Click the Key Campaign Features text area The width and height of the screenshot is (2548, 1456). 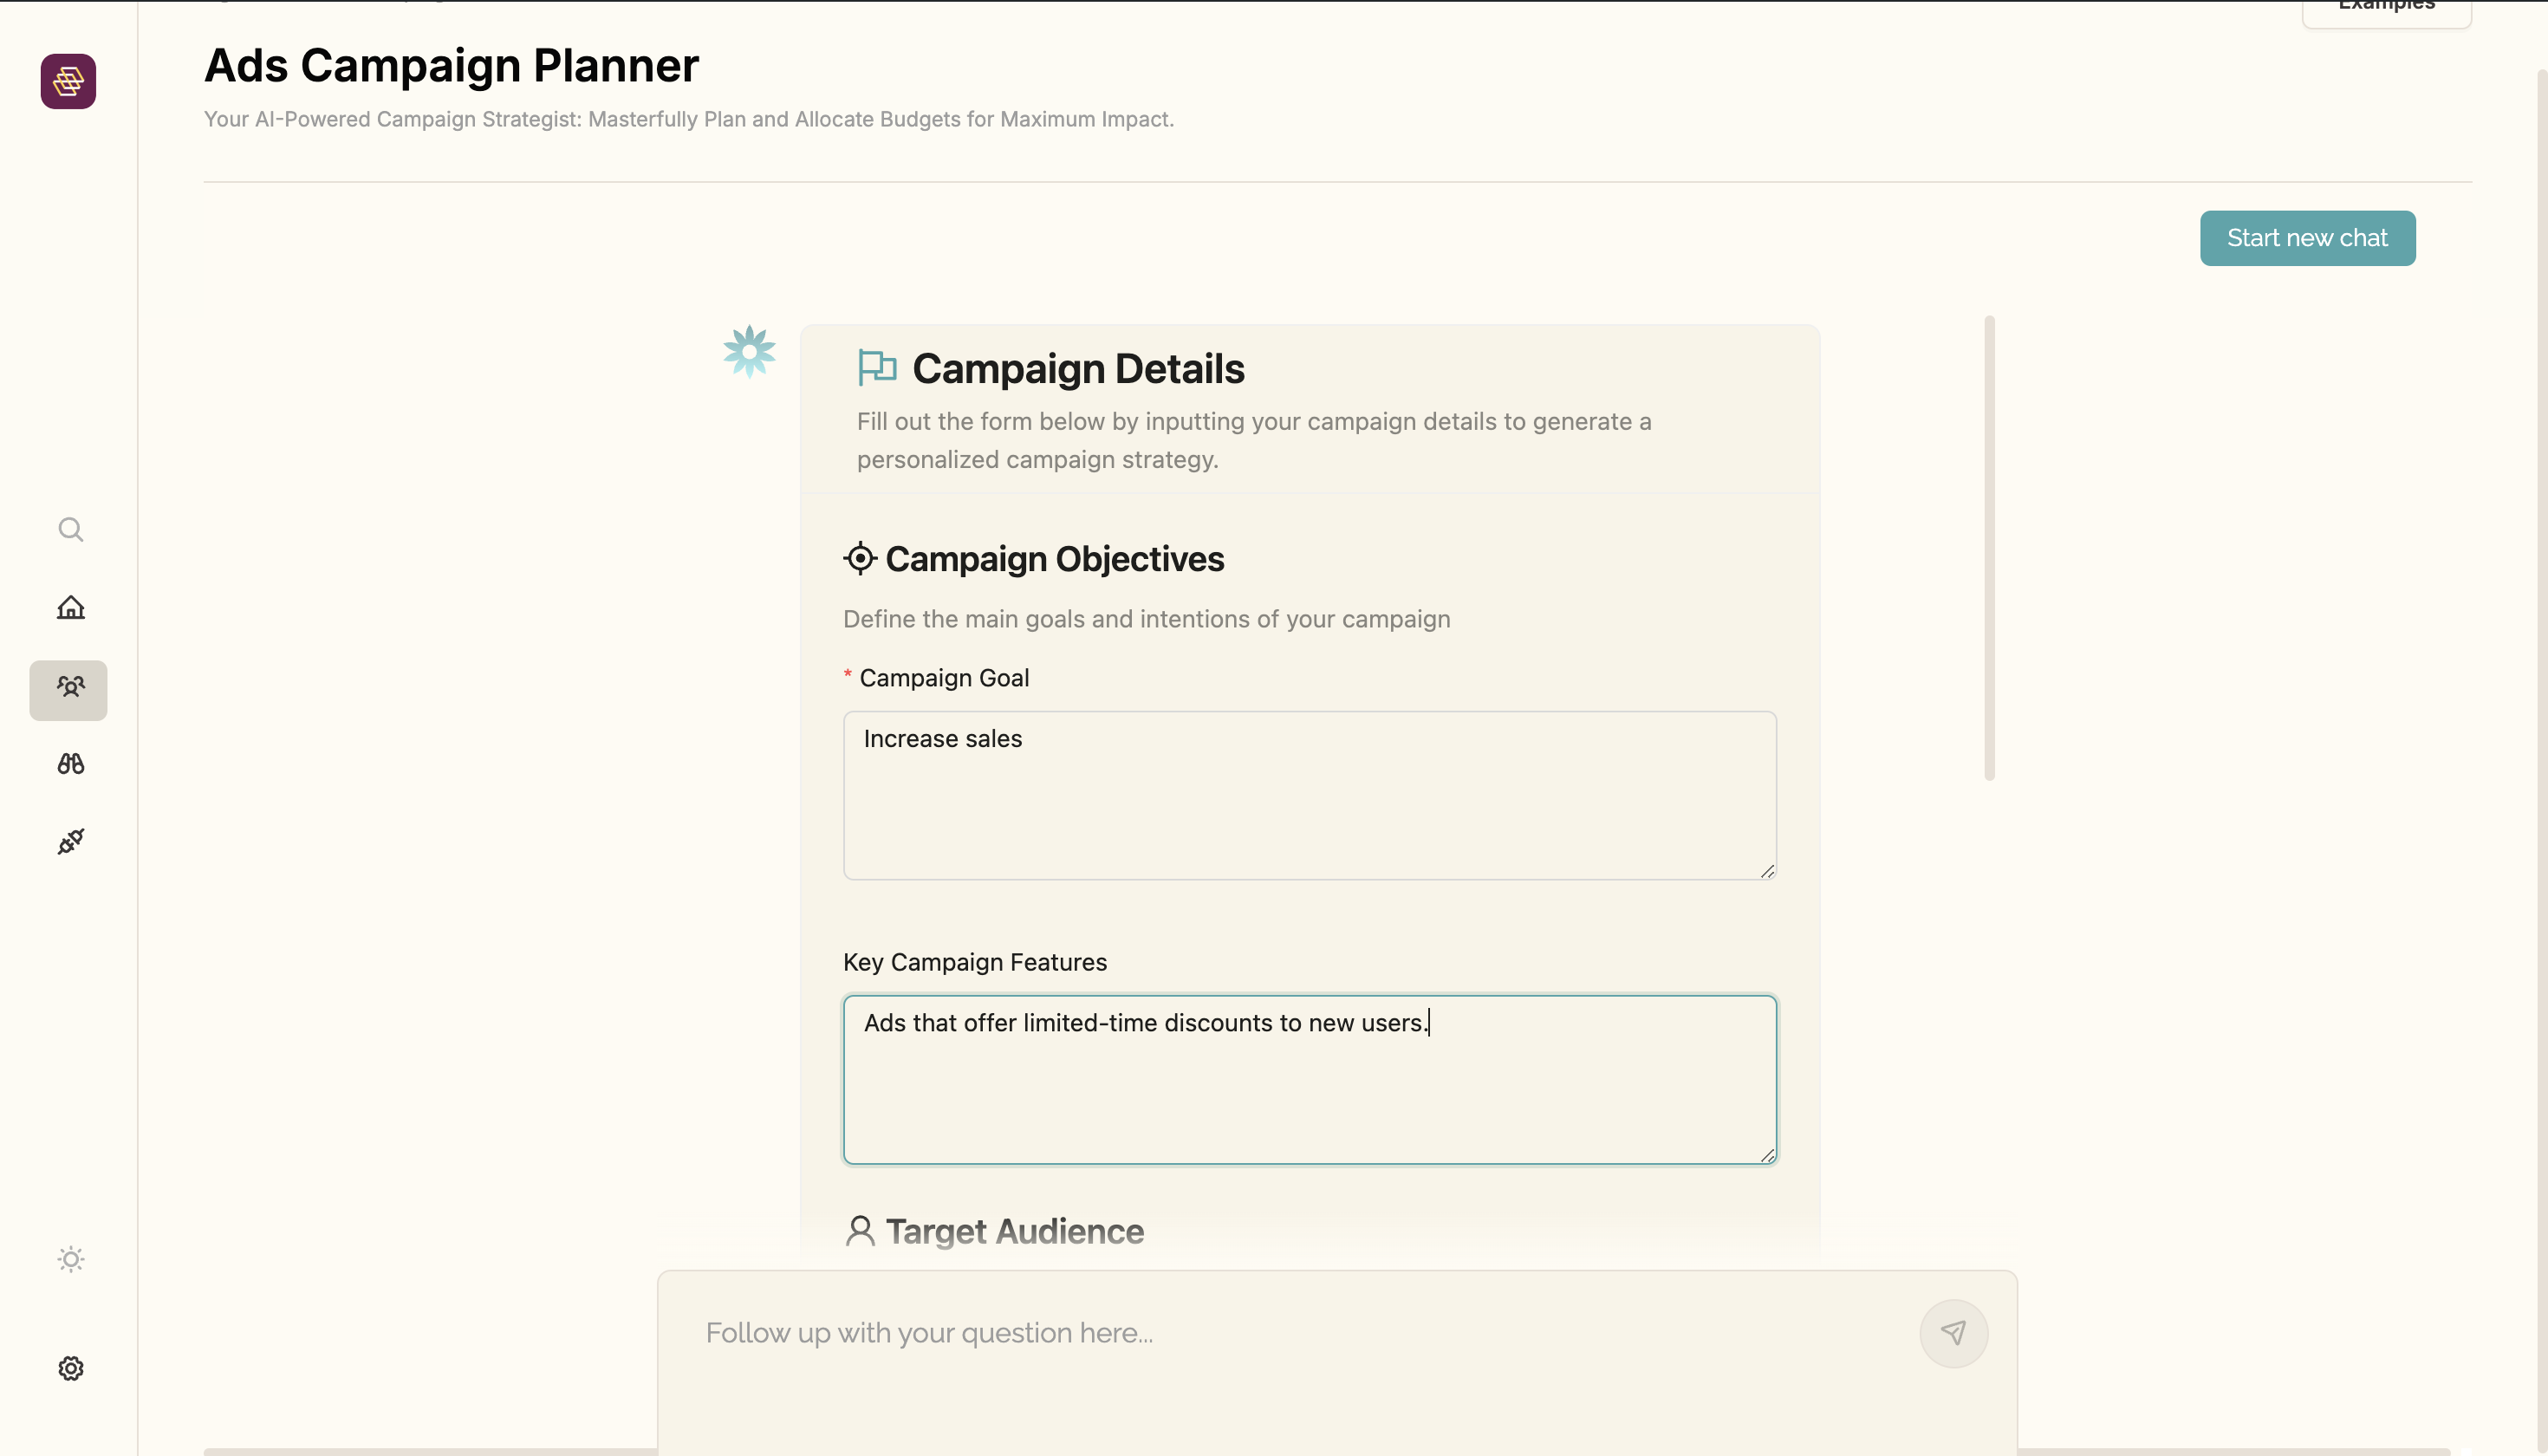coord(1309,1080)
